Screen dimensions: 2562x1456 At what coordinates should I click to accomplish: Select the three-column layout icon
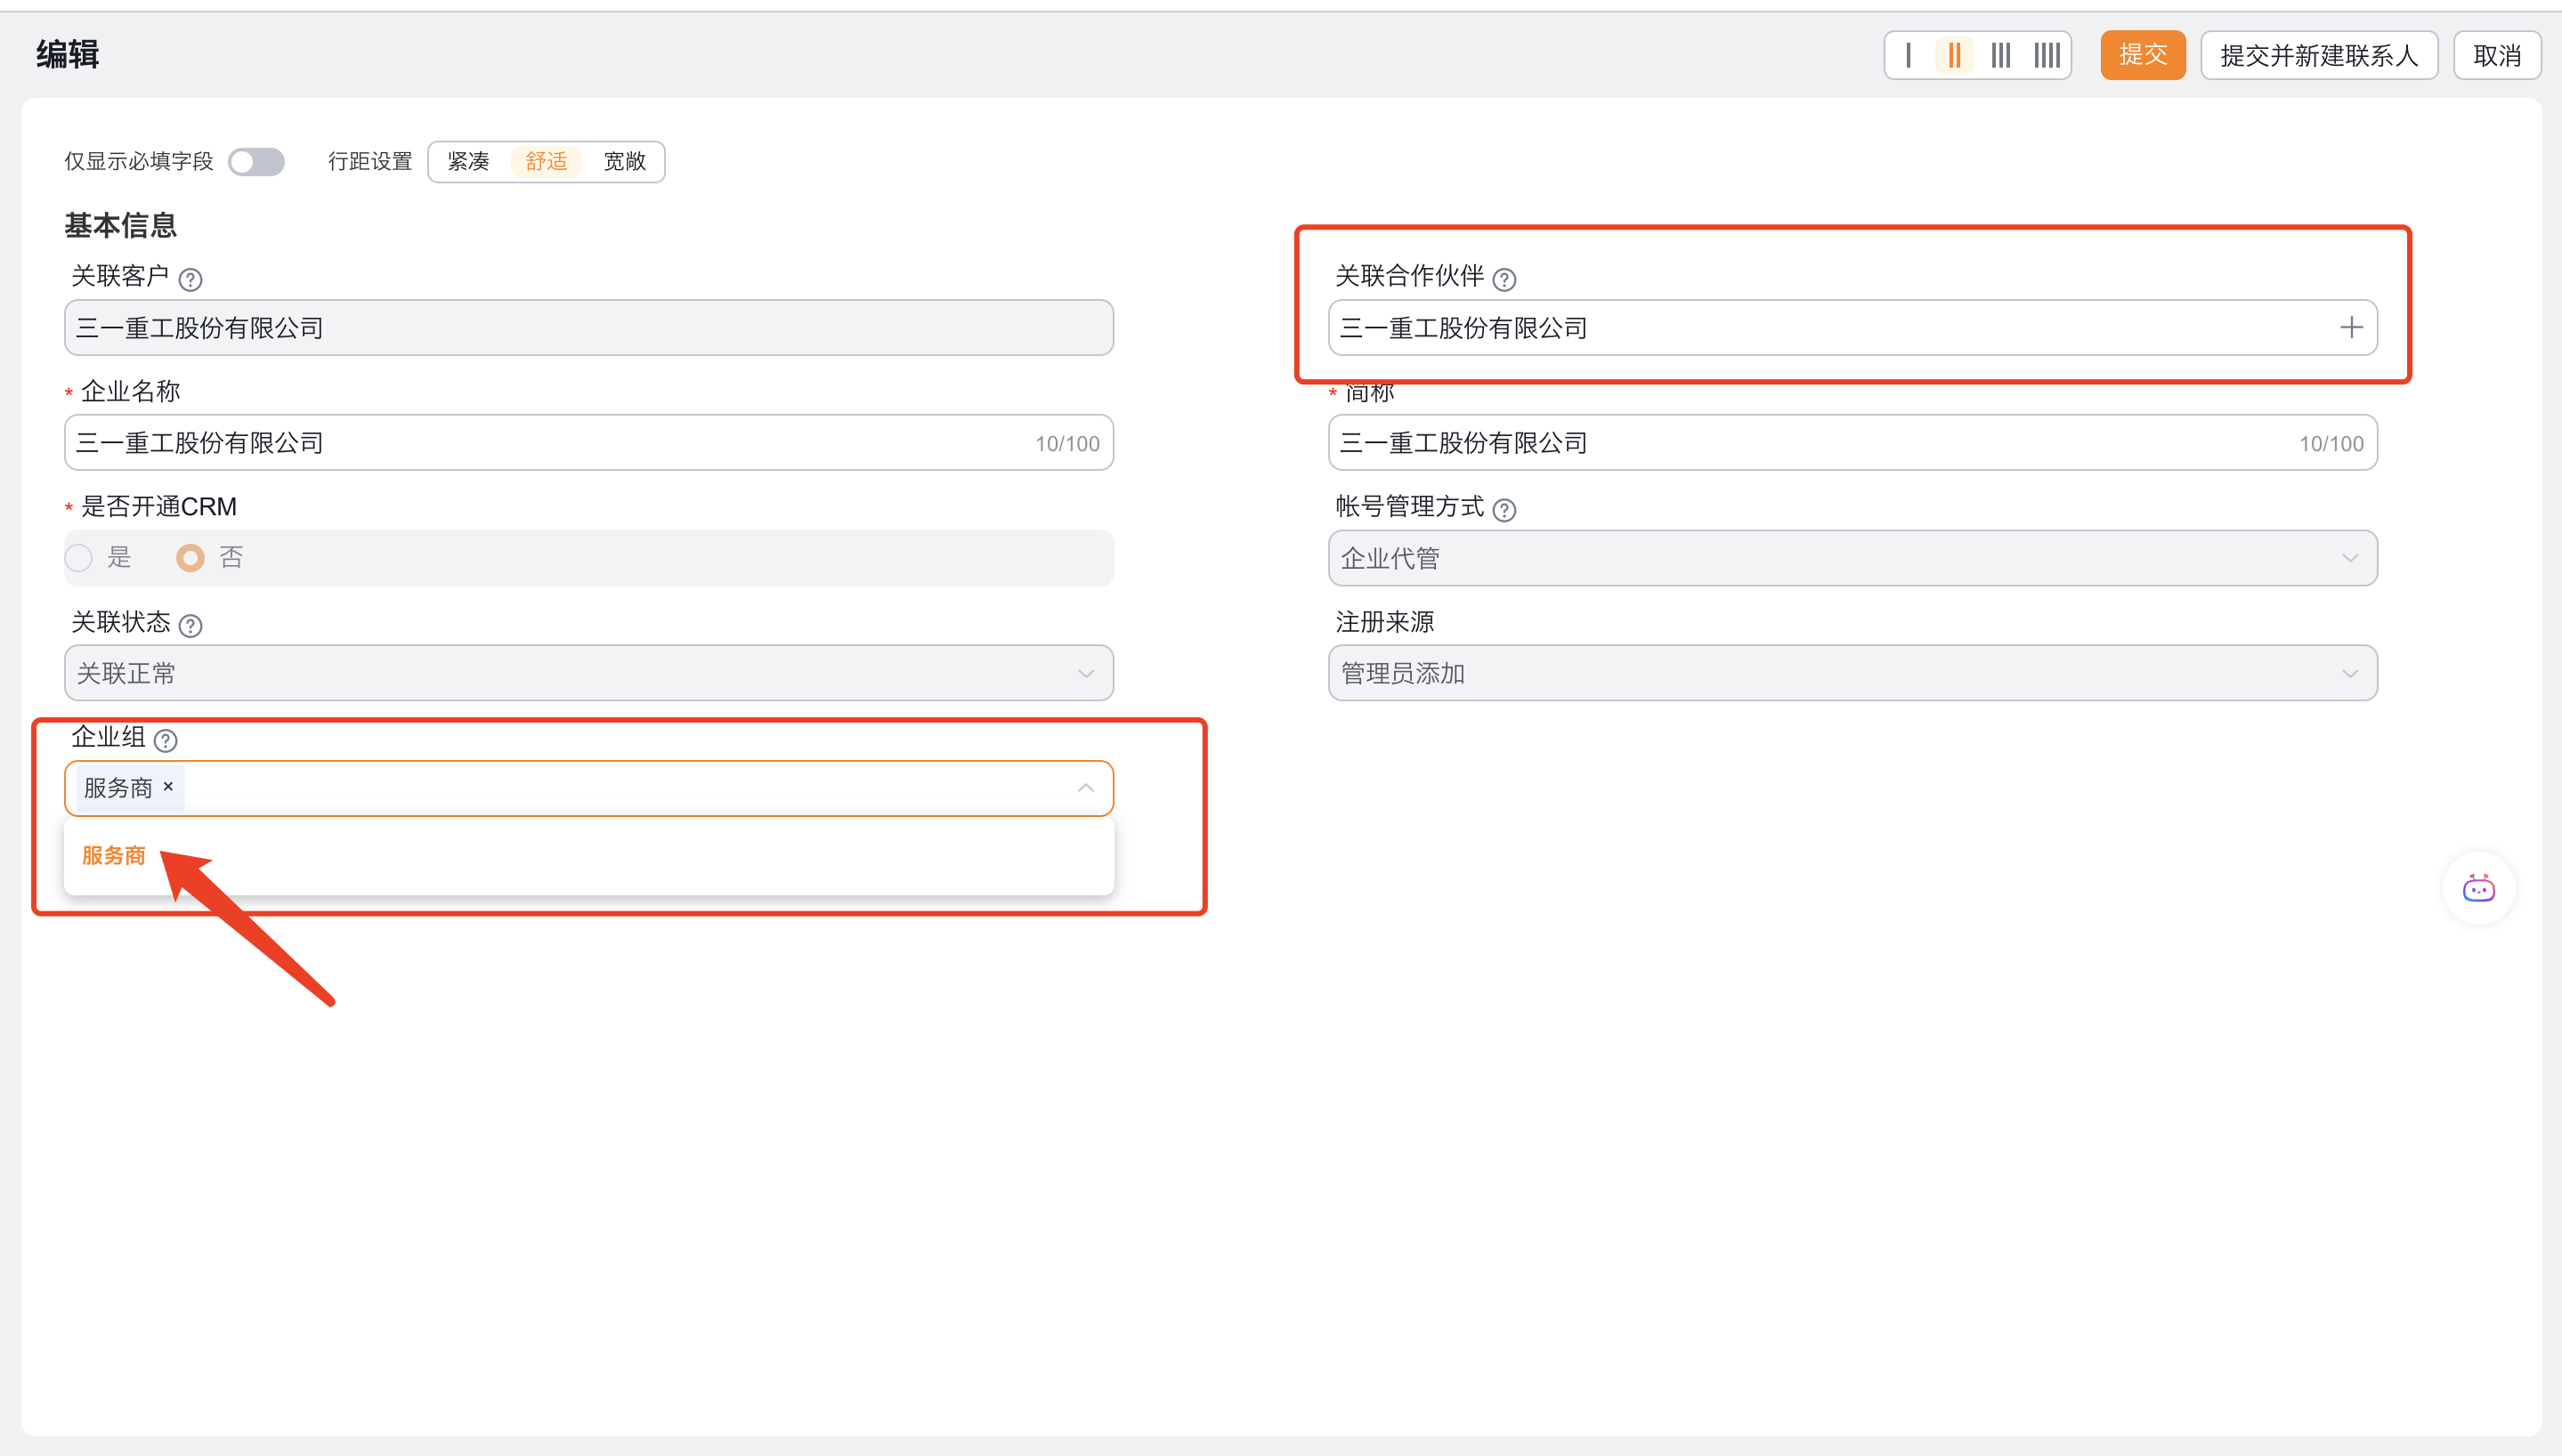[2000, 55]
